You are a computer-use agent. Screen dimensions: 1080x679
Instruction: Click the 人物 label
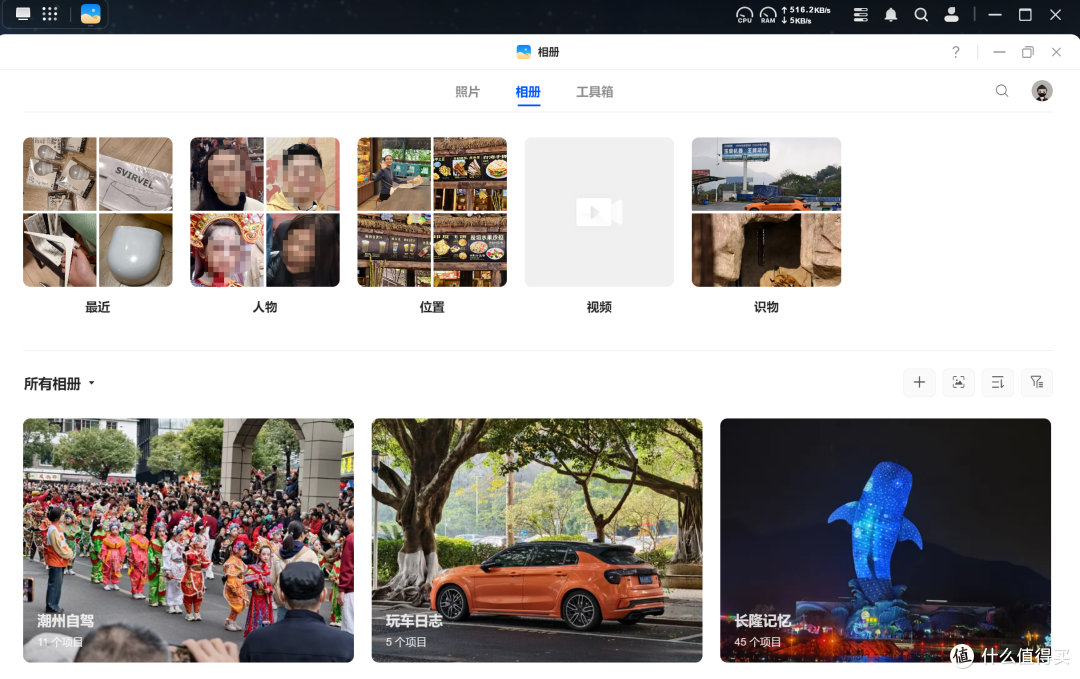(265, 307)
